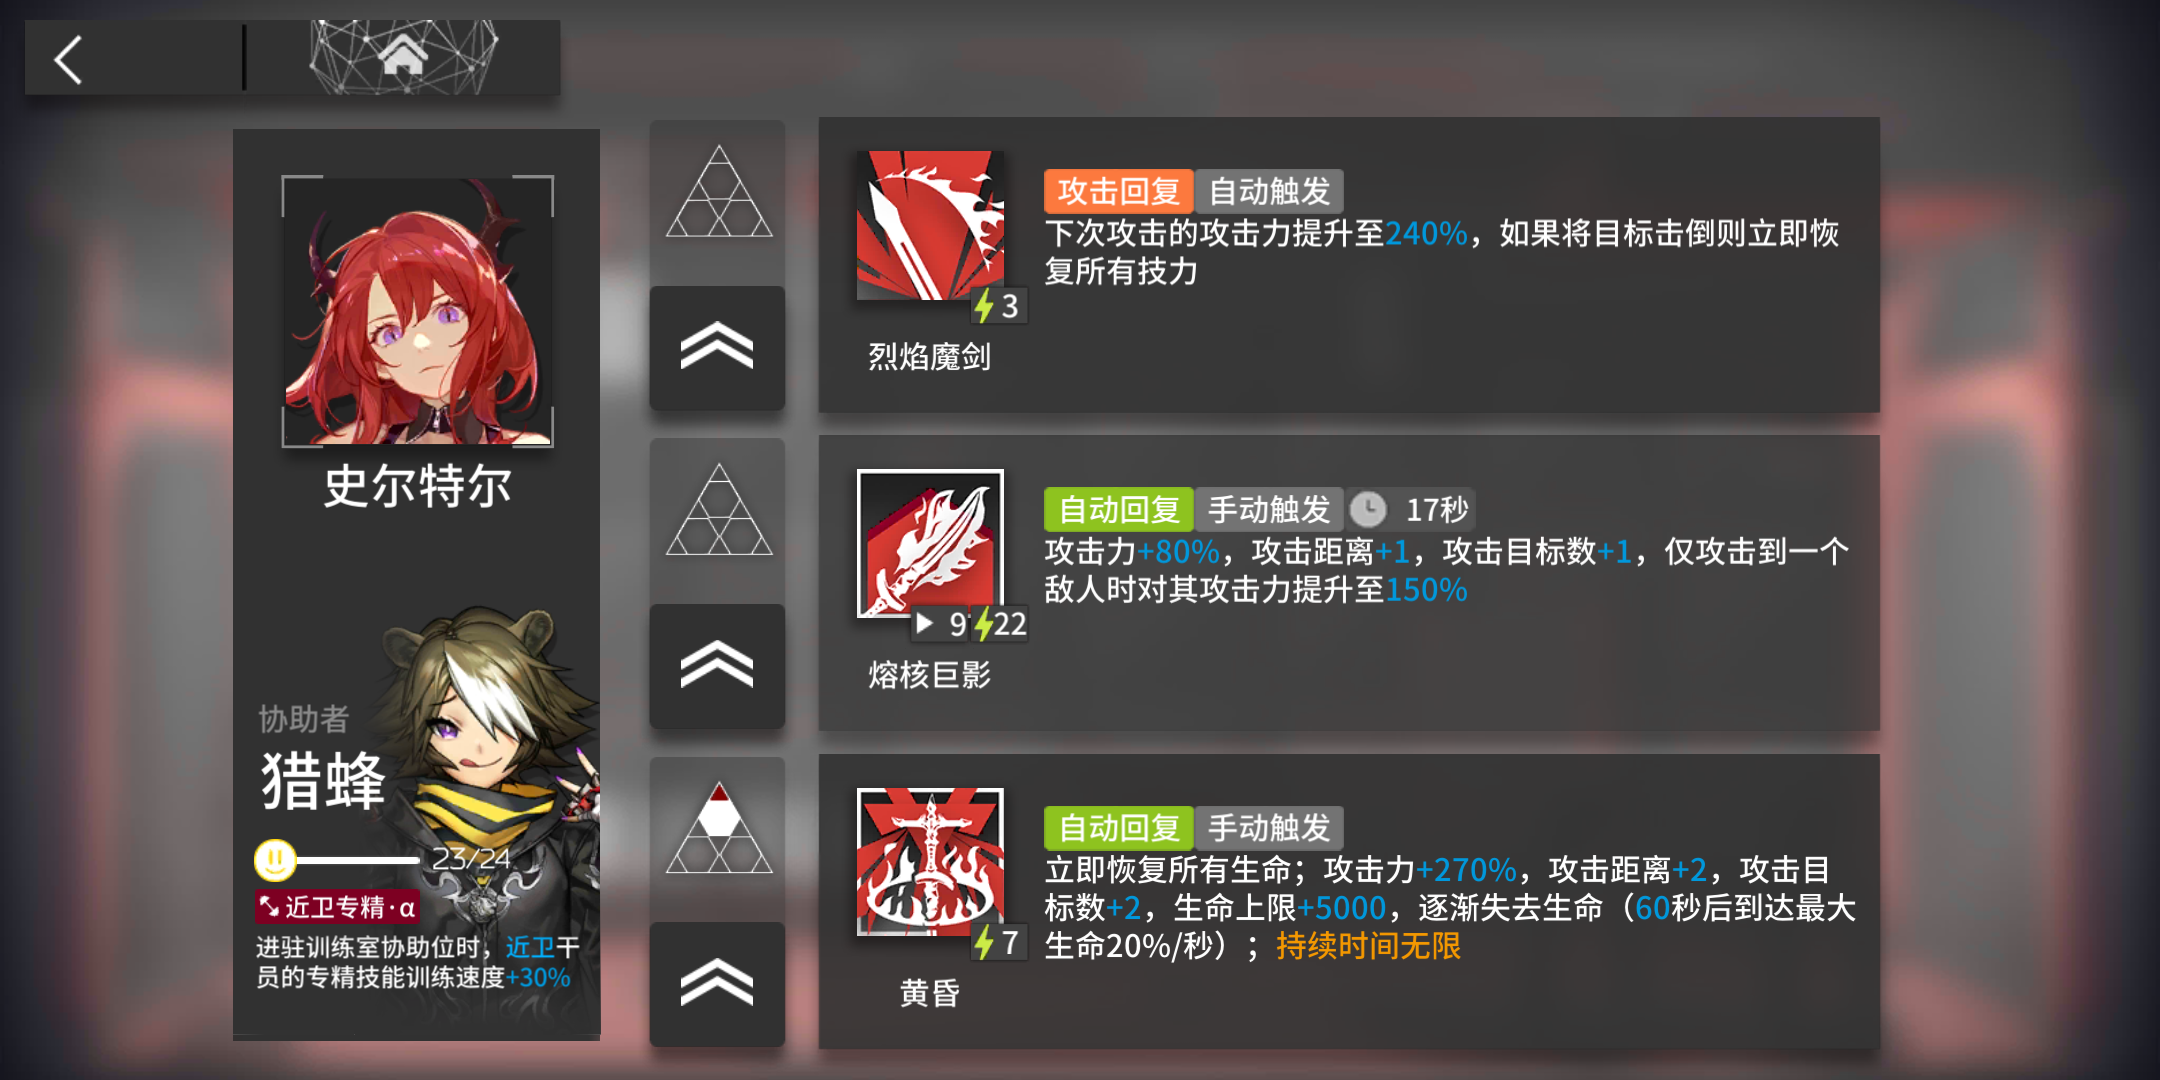Select the 烈焰魔剑 skill icon
Screen dimensions: 2160x1080
[930, 225]
